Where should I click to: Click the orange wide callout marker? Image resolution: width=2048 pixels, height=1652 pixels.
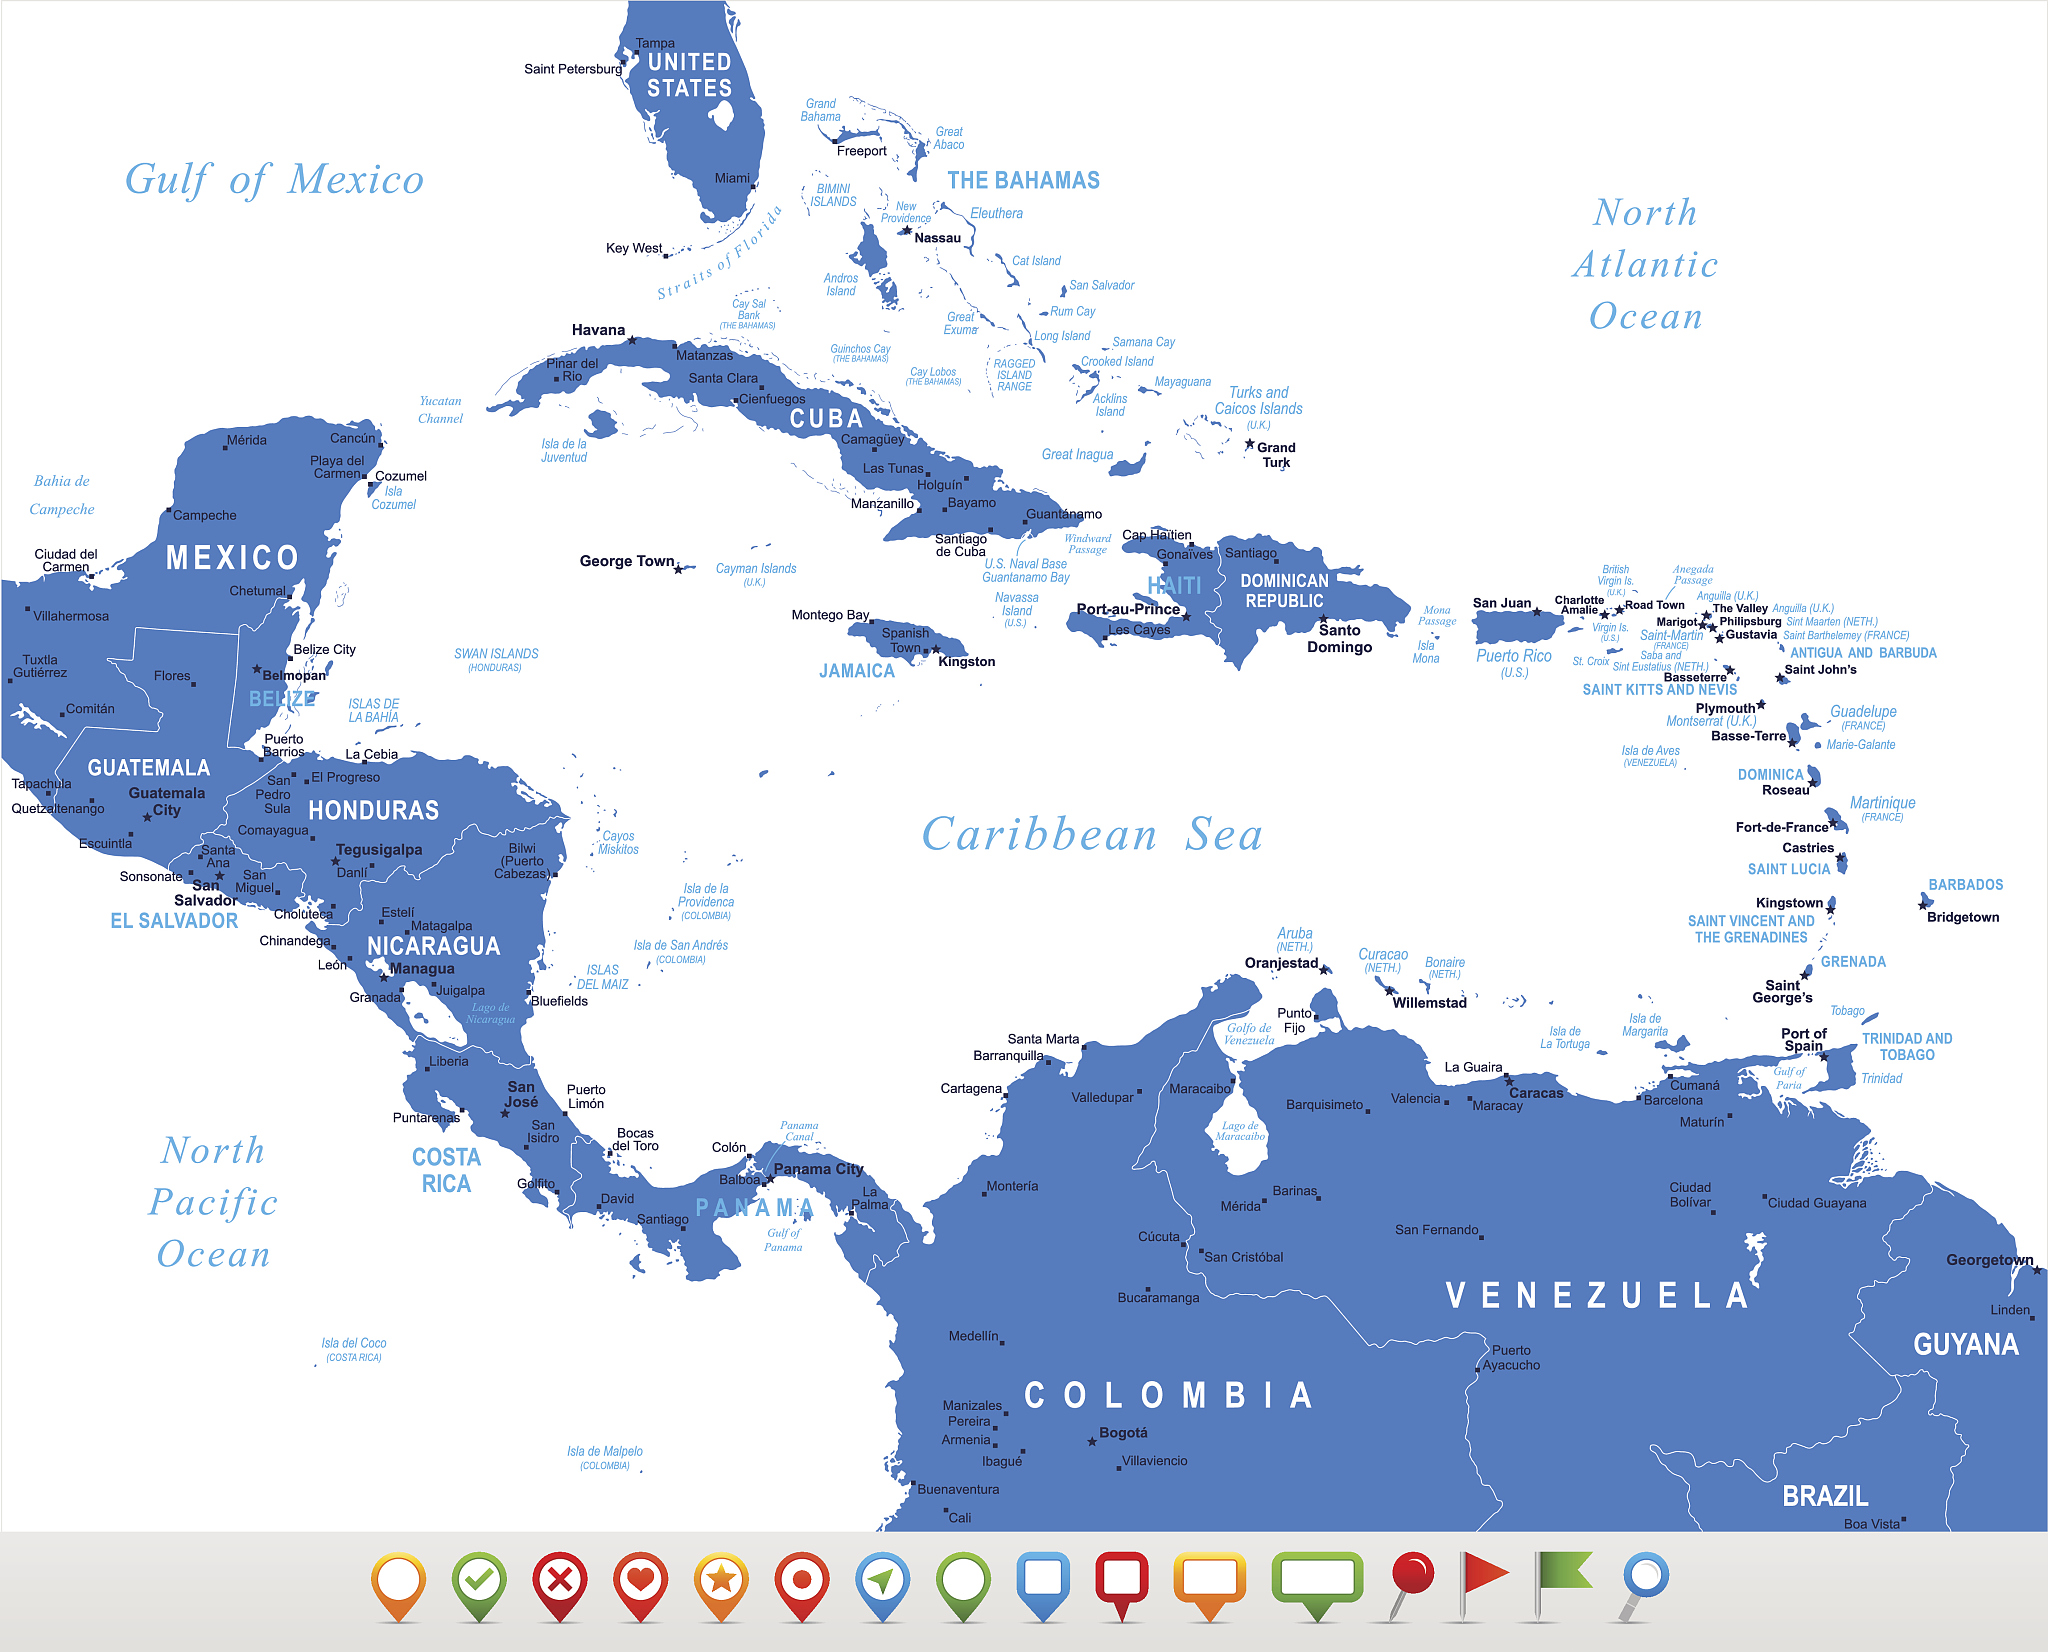(x=1210, y=1587)
